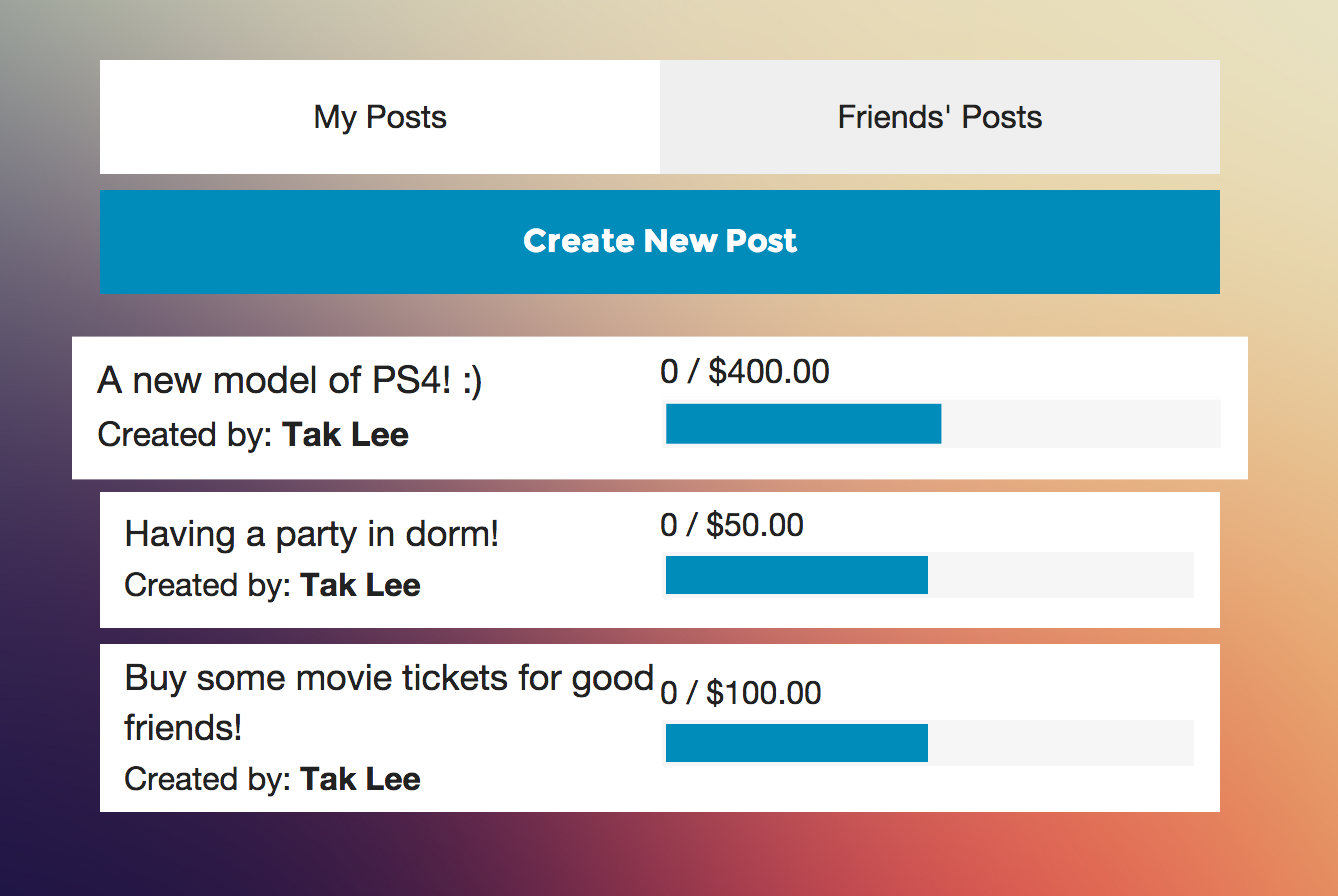This screenshot has width=1338, height=896.
Task: Click the "0 / $400.00" funding amount
Action: coord(745,372)
